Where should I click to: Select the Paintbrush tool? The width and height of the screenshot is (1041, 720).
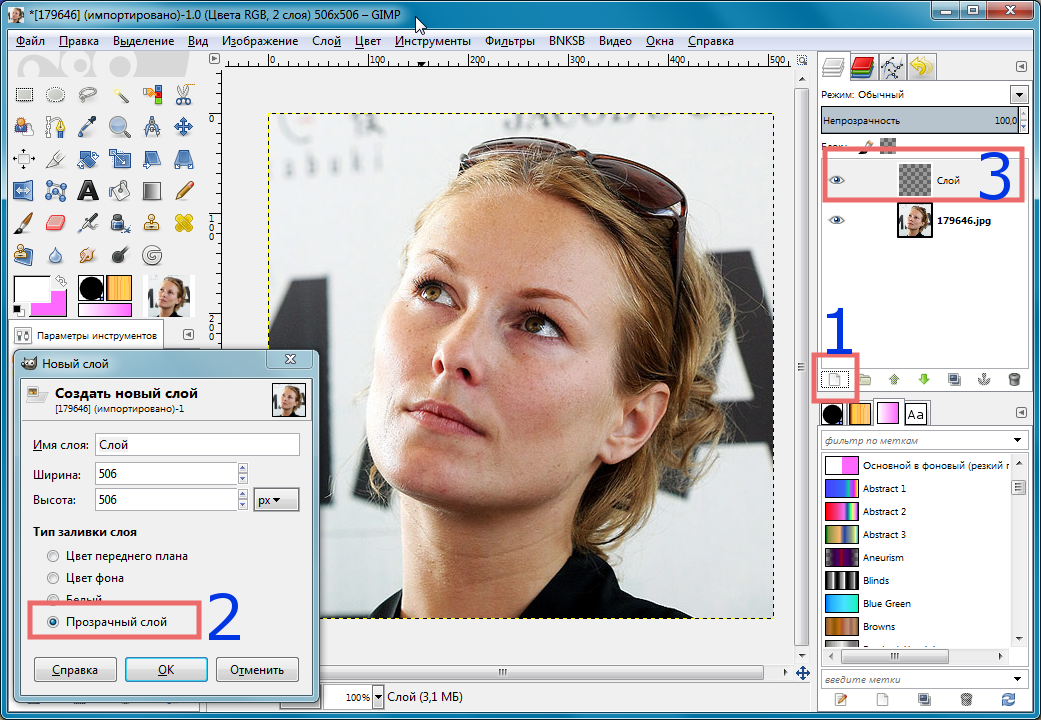point(24,223)
